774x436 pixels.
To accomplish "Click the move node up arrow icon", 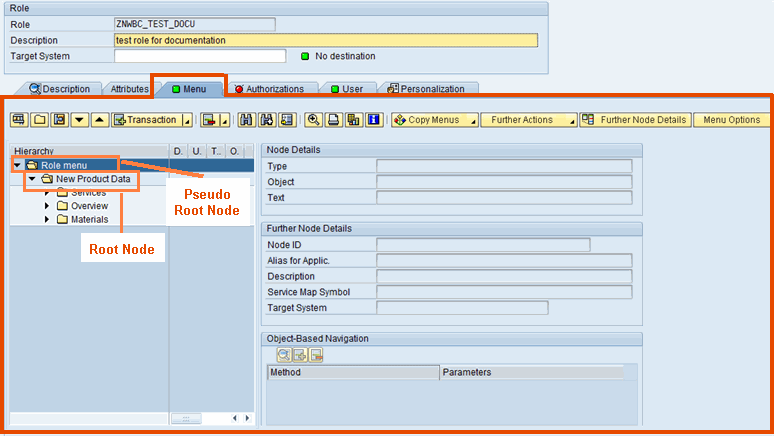I will tap(99, 120).
